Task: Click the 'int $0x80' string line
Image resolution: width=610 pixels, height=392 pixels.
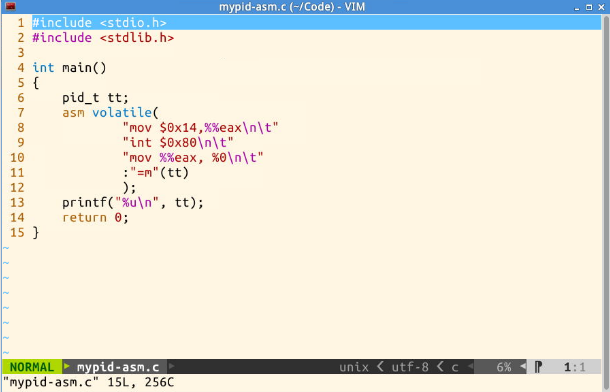Action: pos(178,143)
